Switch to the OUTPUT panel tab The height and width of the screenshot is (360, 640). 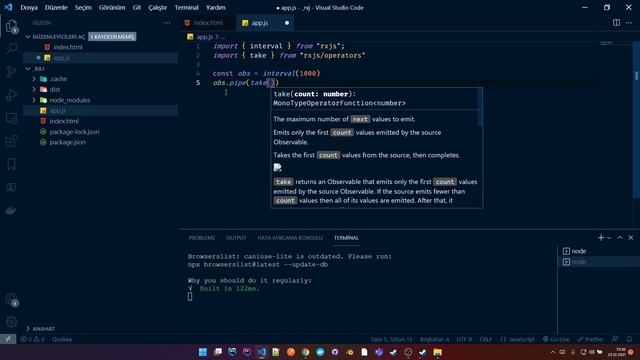[x=236, y=238]
